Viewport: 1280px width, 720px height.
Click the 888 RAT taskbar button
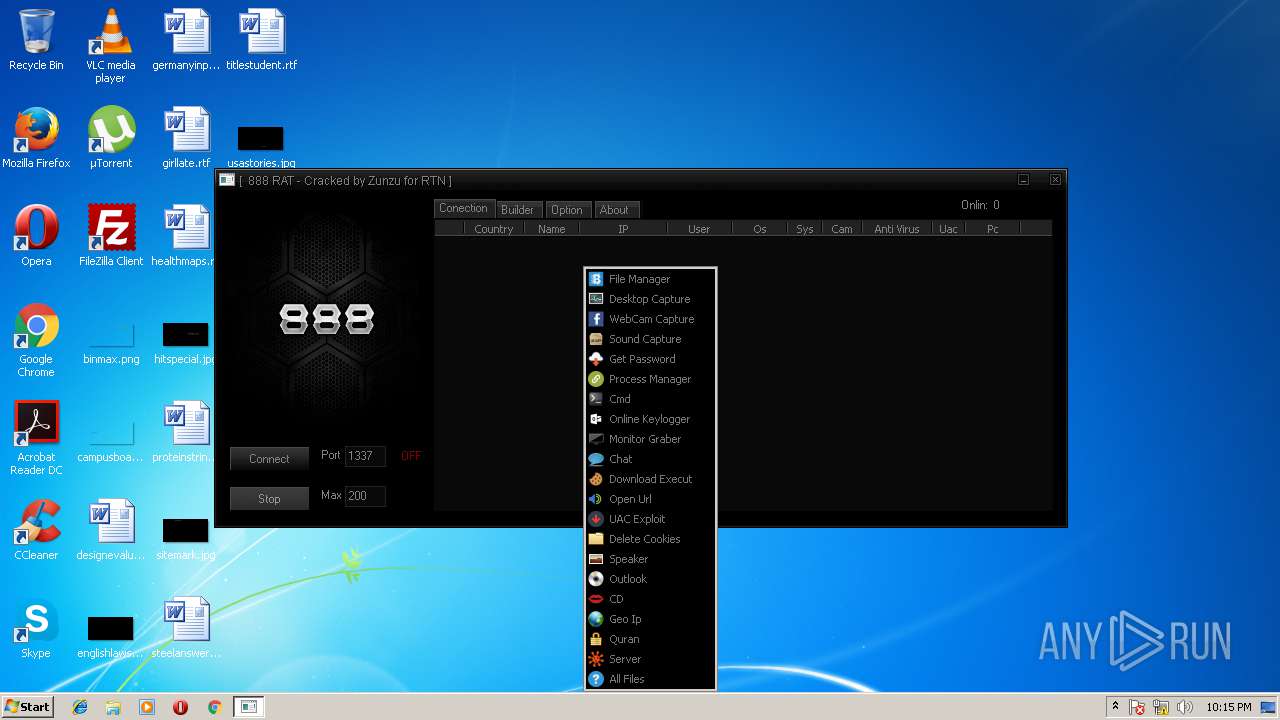point(249,707)
